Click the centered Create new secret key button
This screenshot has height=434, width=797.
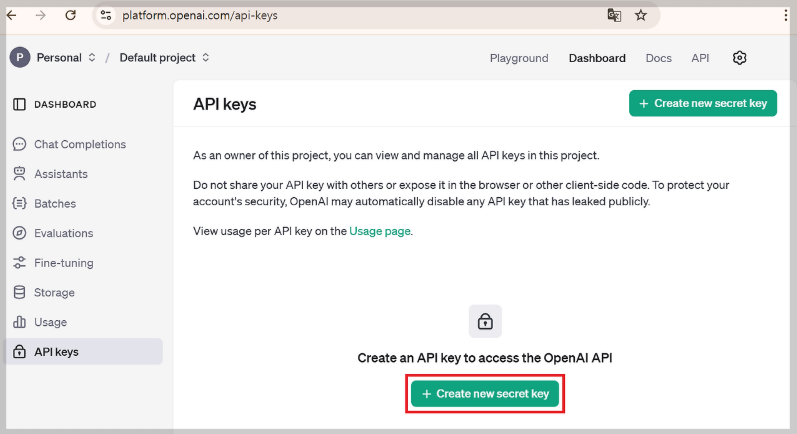pos(485,394)
